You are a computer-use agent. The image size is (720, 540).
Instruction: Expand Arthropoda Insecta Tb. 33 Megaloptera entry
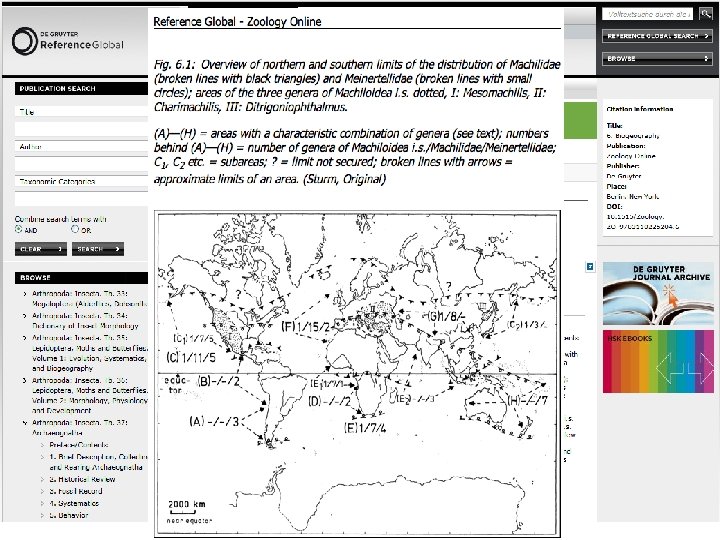point(25,294)
